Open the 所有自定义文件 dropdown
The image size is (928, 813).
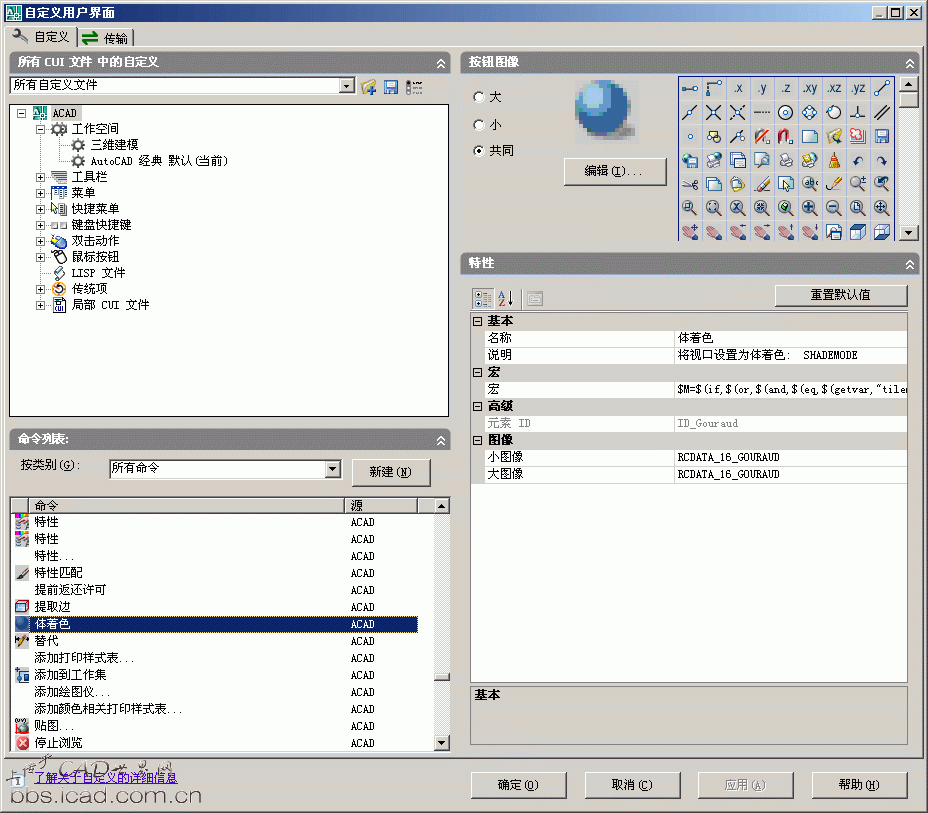click(347, 87)
